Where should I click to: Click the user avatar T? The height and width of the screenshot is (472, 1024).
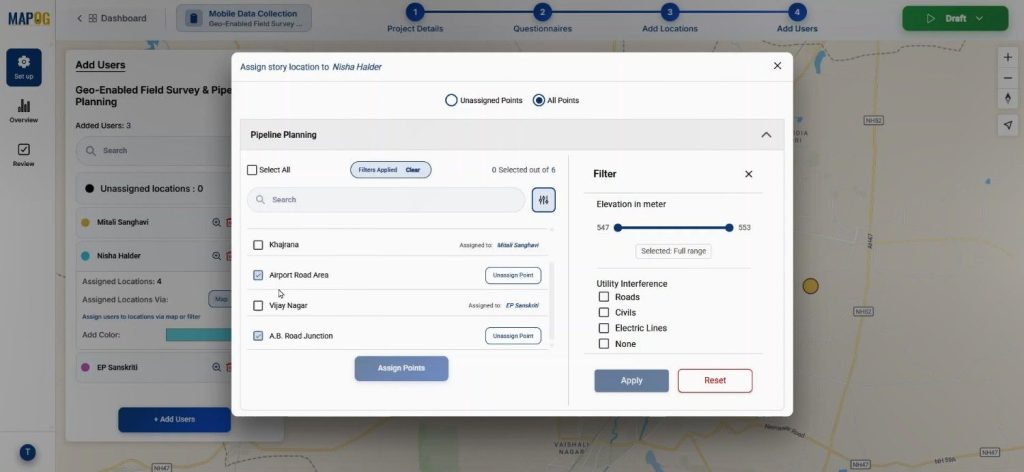(x=27, y=452)
